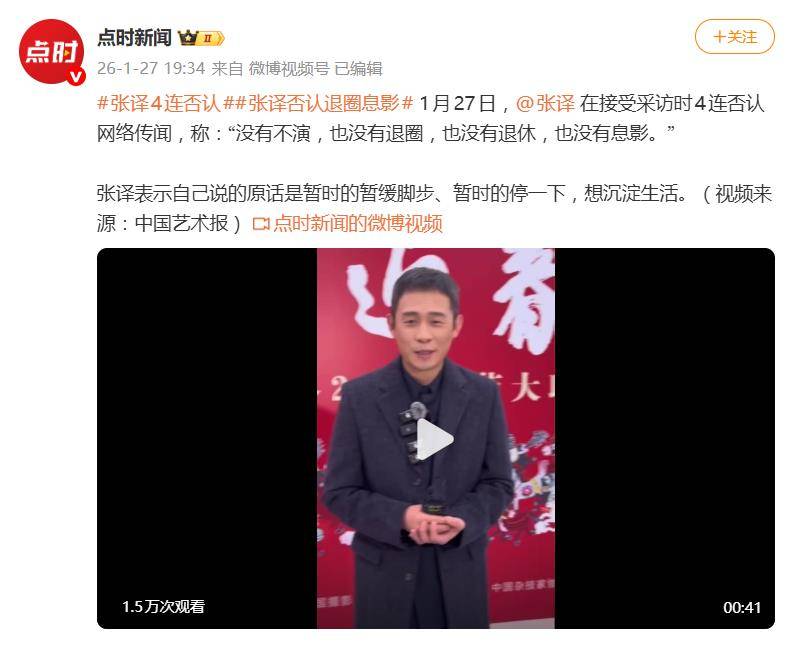Viewport: 795px width, 646px height.
Task: Click the gold crown level II badge
Action: click(x=201, y=38)
